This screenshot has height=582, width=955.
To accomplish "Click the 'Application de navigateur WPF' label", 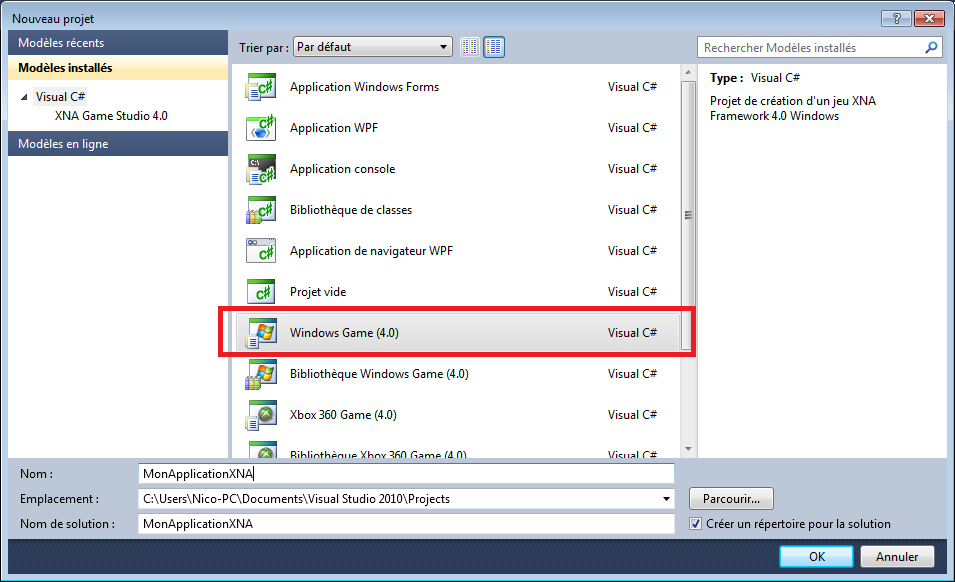I will [x=372, y=251].
